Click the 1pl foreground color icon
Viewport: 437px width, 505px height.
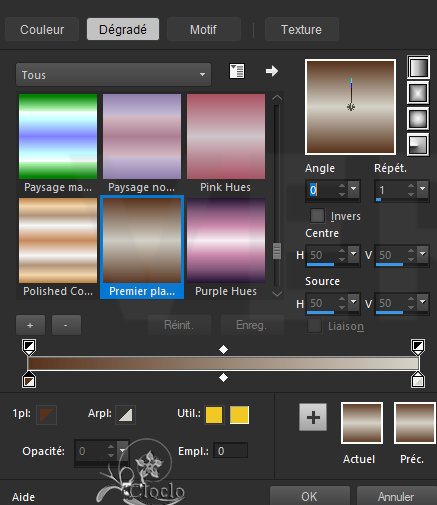[46, 415]
